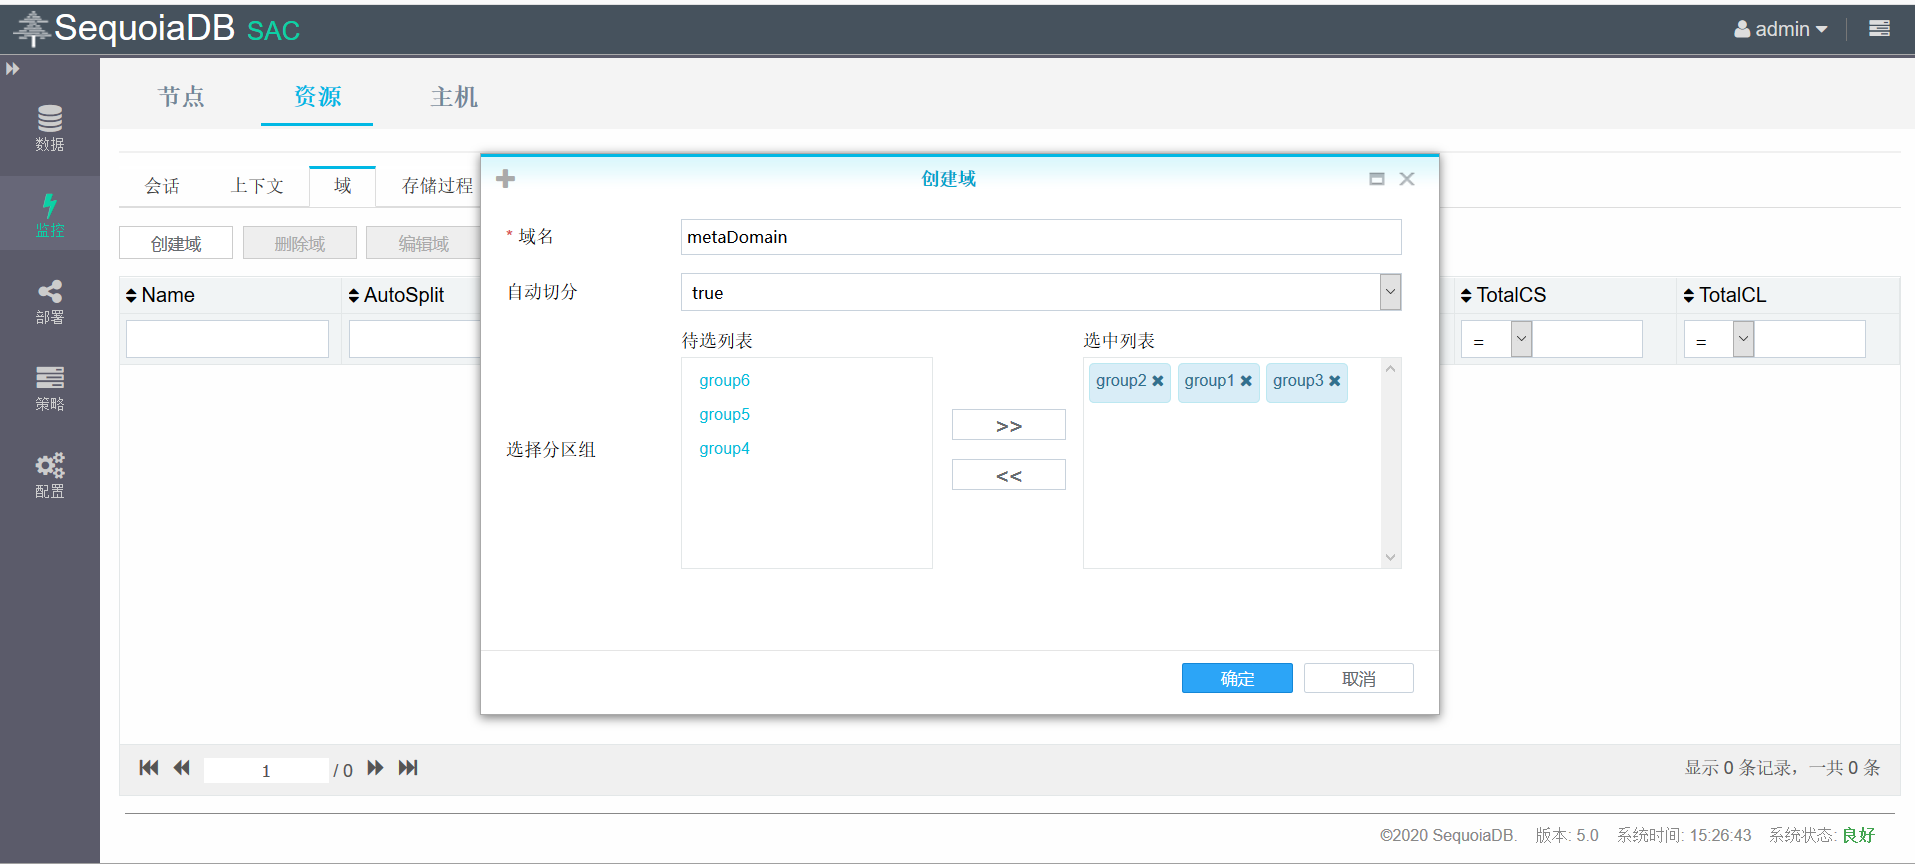
Task: Click 删除域 button
Action: [x=300, y=243]
